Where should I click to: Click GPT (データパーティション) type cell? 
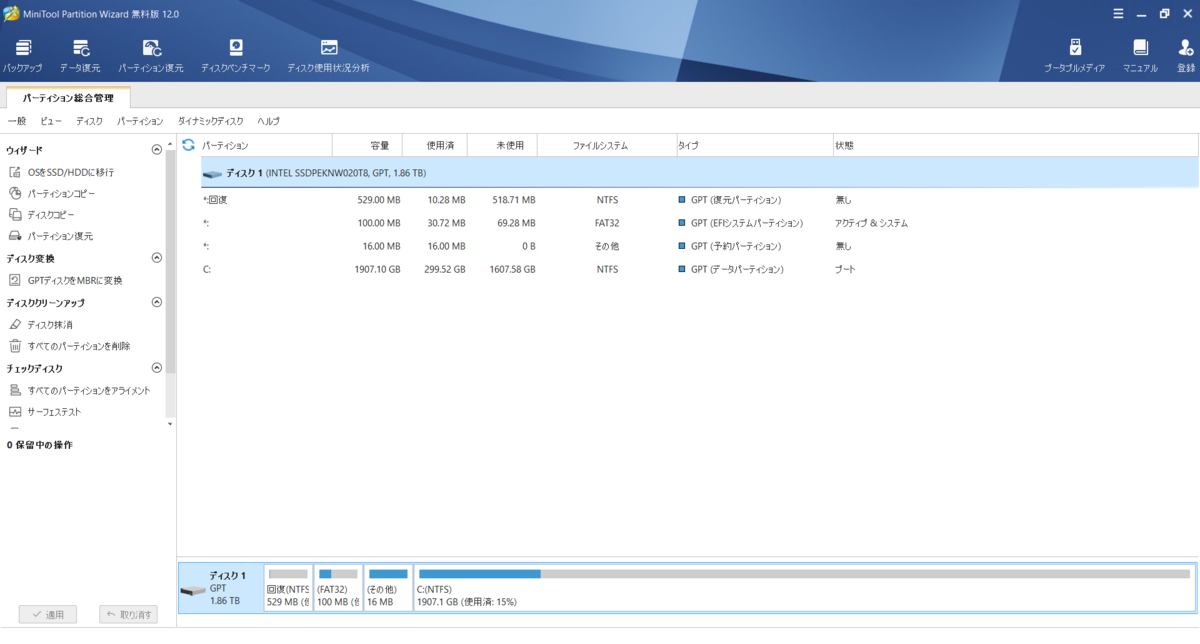tap(737, 269)
